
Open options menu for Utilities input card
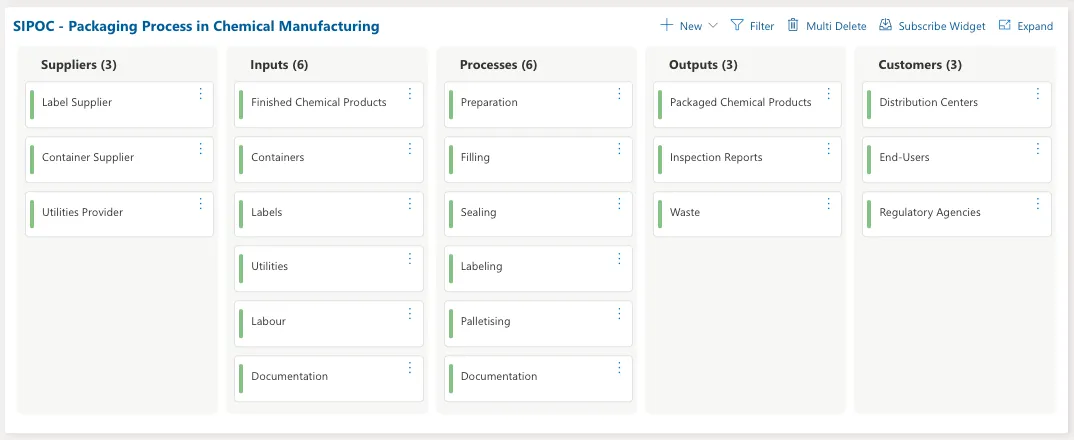click(410, 258)
